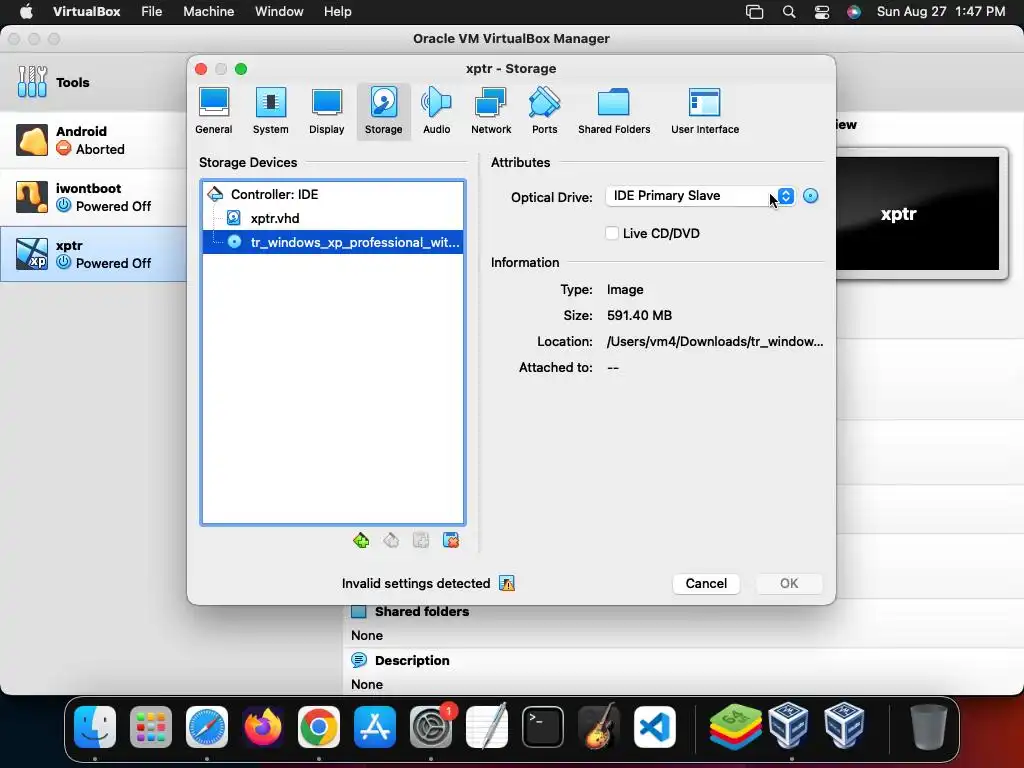Click the xptr preview thumbnail
1024x768 pixels.
[x=918, y=214]
